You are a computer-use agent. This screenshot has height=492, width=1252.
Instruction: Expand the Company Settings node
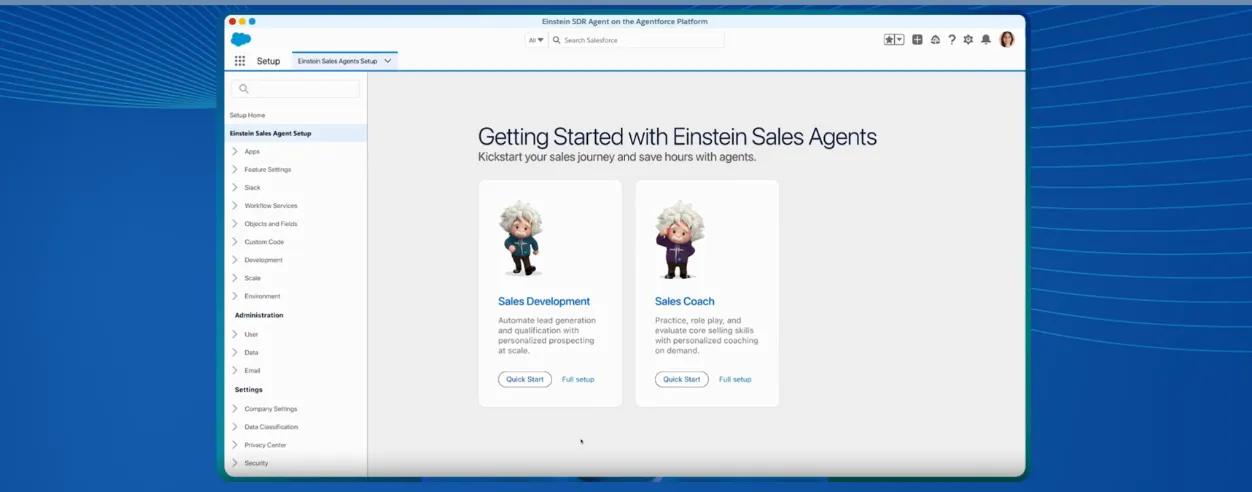(235, 408)
